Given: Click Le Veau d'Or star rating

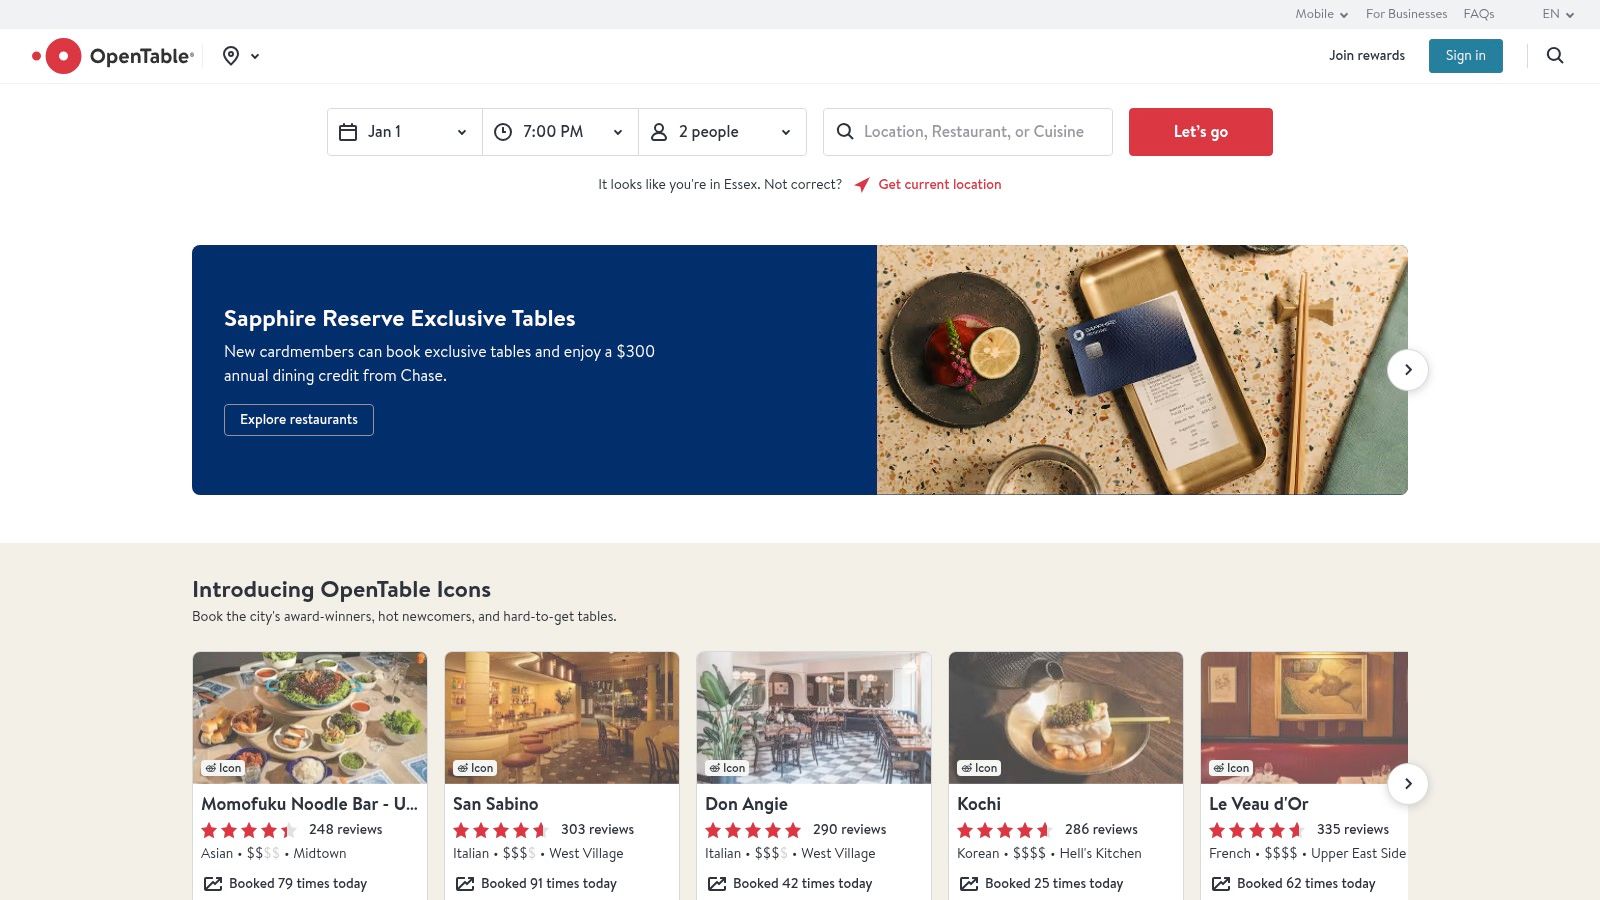Looking at the screenshot, I should (1257, 830).
